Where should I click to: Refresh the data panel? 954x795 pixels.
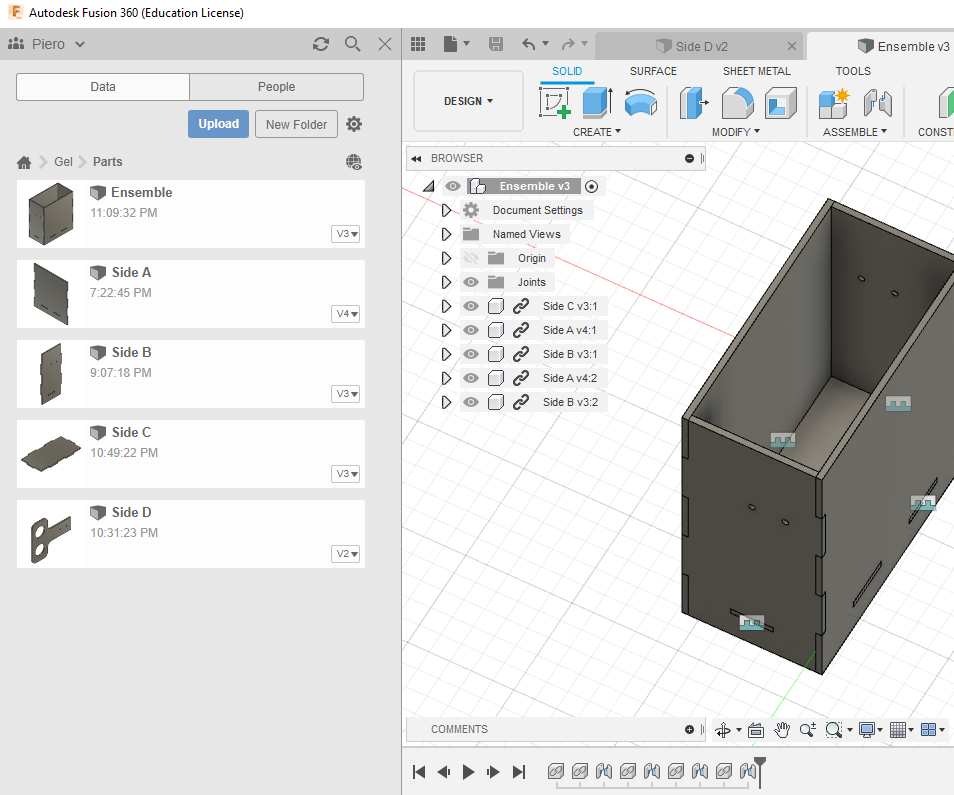pyautogui.click(x=321, y=44)
